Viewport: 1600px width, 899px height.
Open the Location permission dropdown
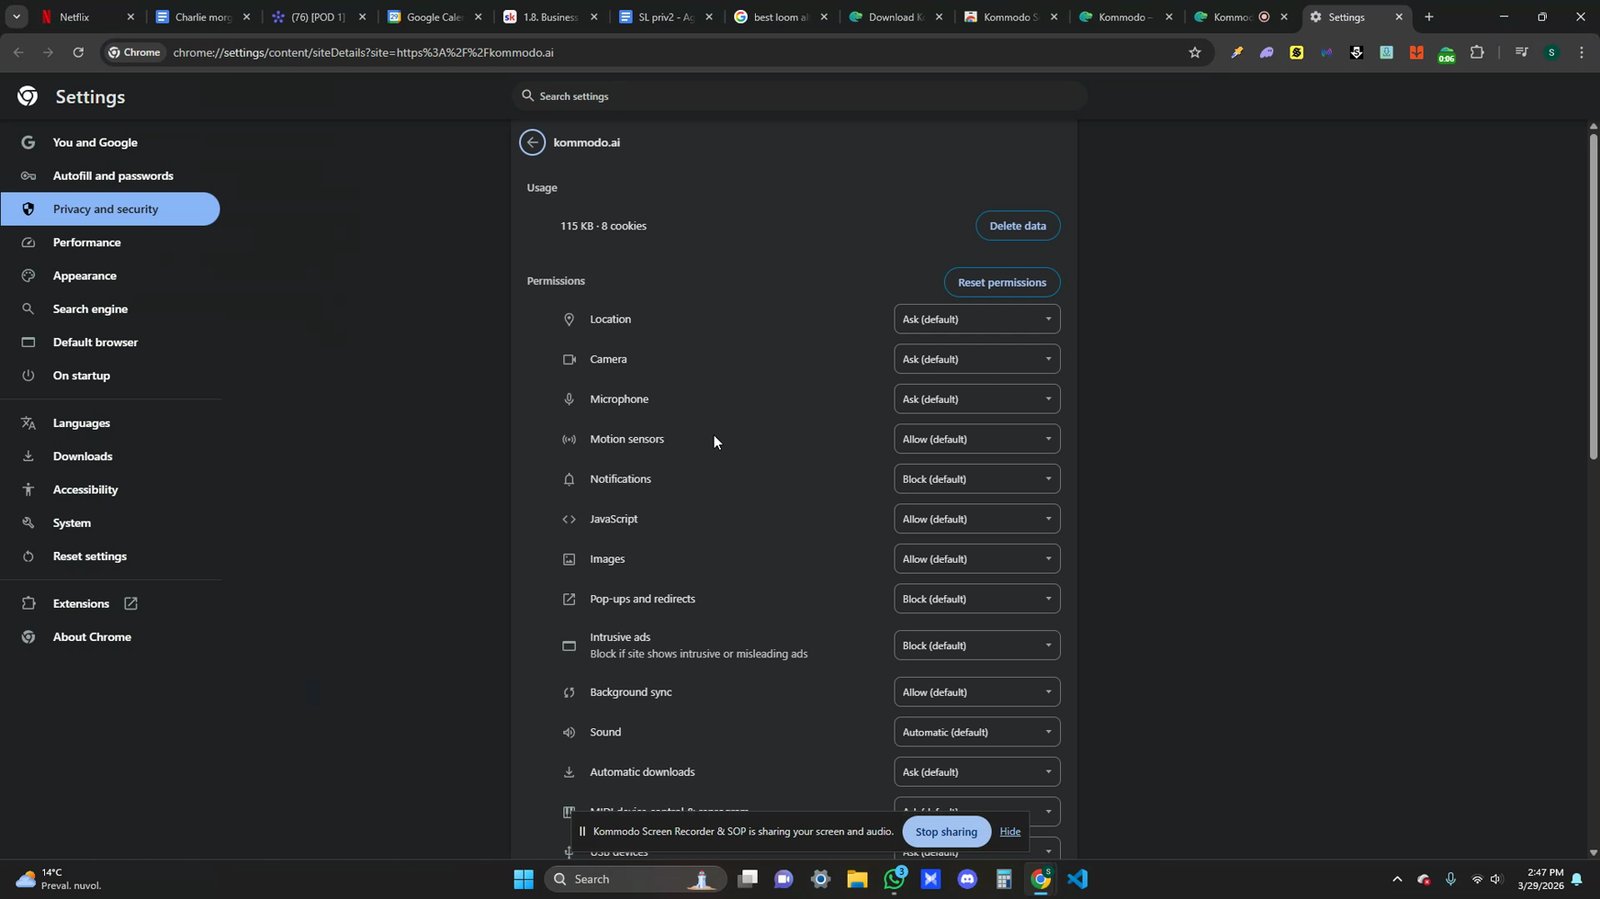tap(977, 319)
